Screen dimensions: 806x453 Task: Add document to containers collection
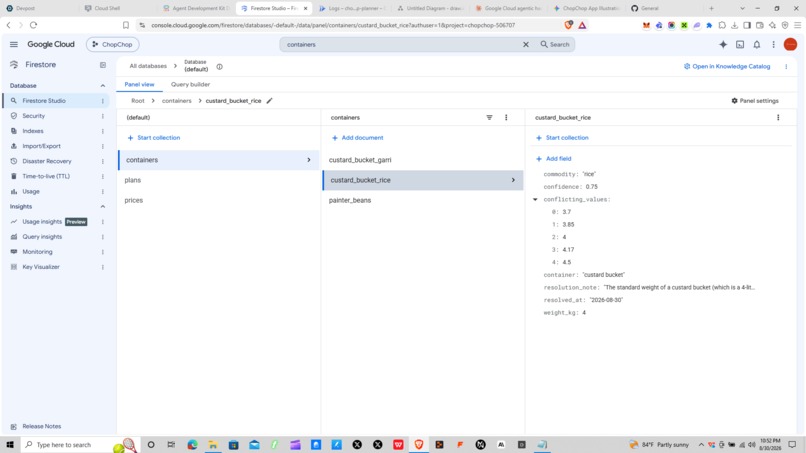point(357,138)
